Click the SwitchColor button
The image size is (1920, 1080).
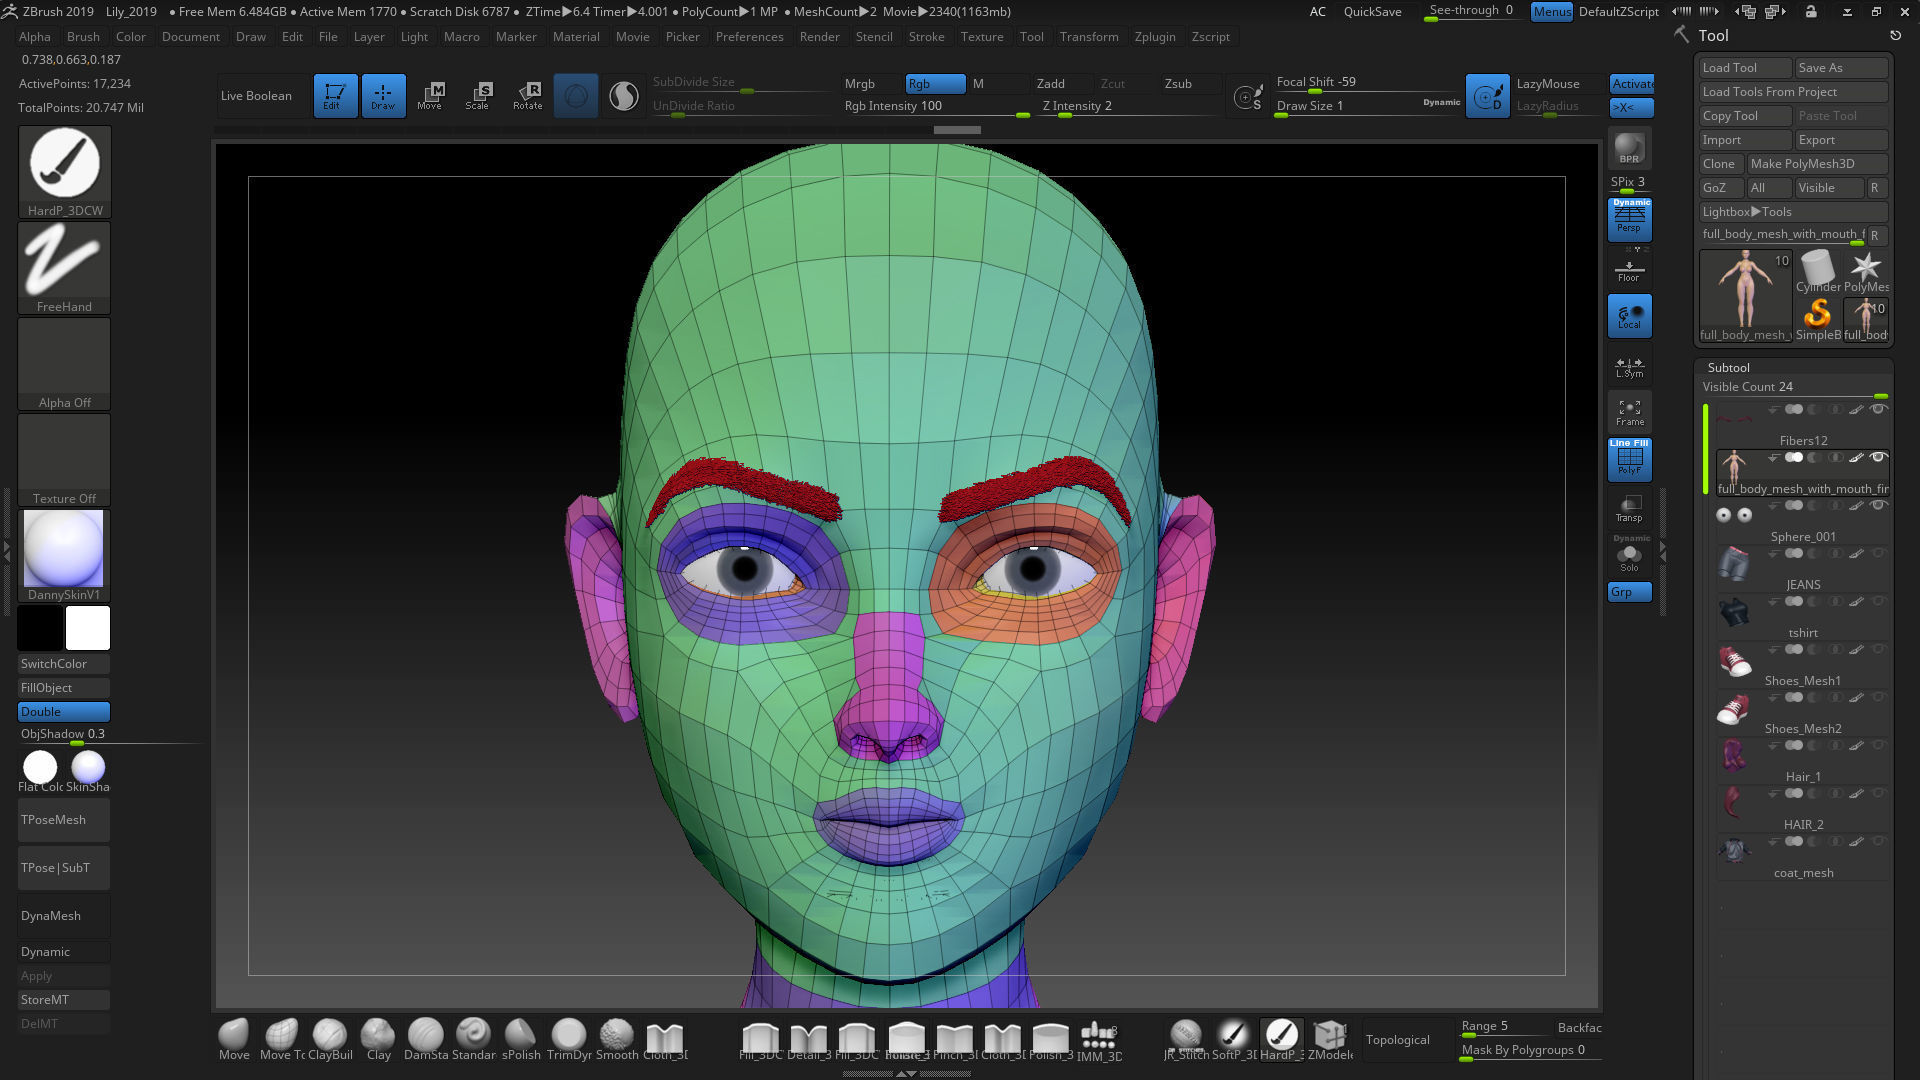[64, 664]
